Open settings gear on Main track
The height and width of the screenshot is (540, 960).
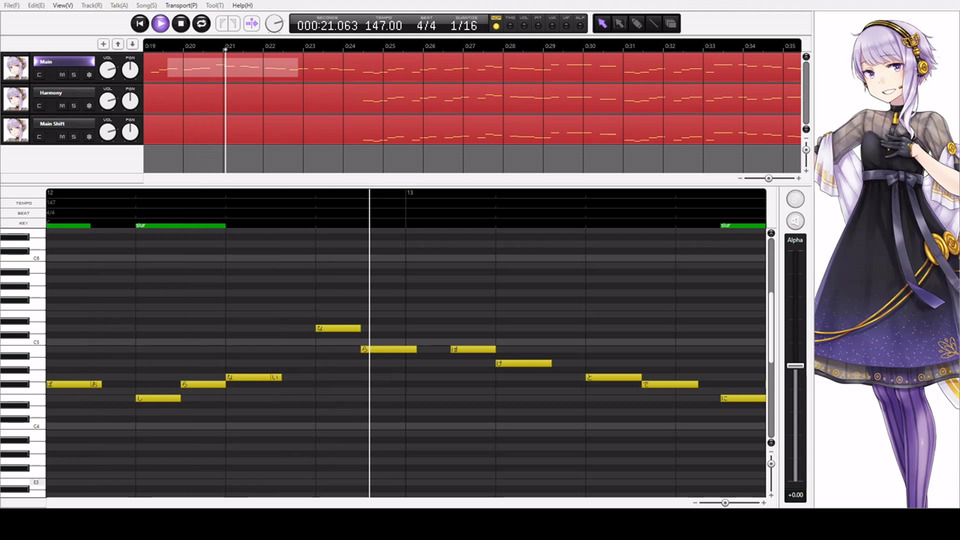(x=89, y=75)
